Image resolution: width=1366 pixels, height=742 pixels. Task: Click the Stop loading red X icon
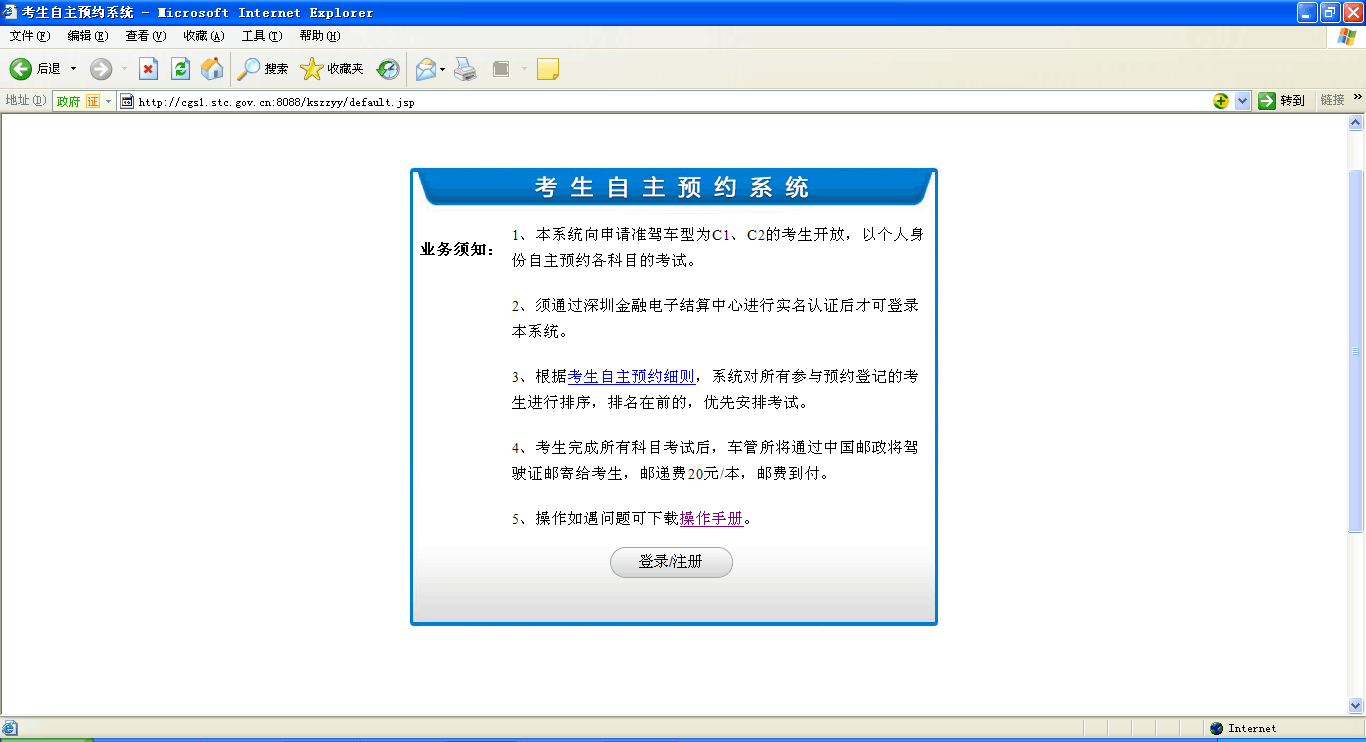pyautogui.click(x=148, y=69)
